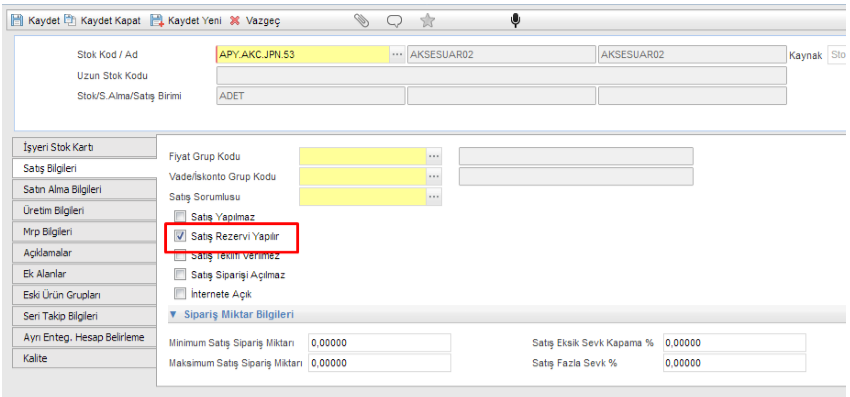Click the Satış unit field beside S.Alma

pos(692,96)
